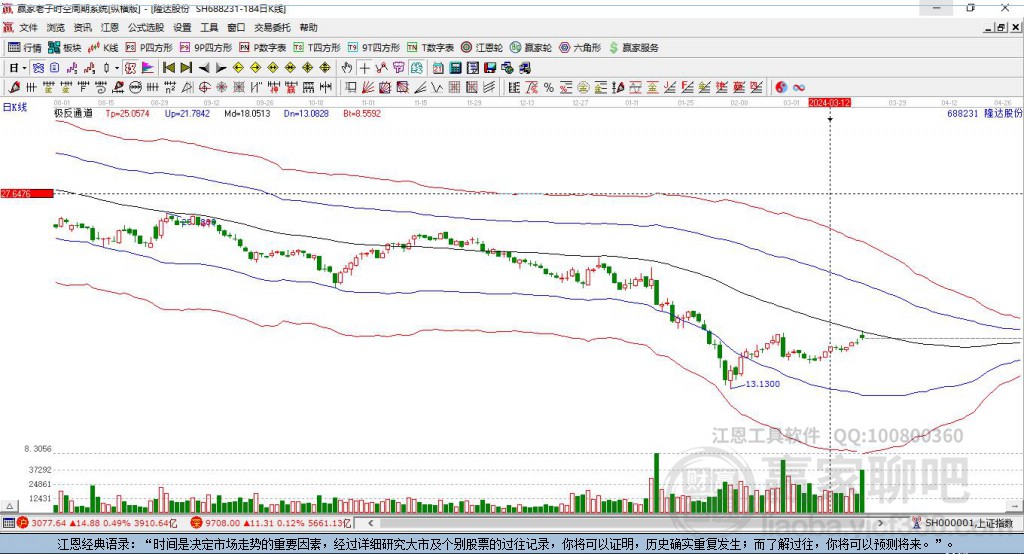Screen dimensions: 1024x554
Task: Toggle the hand pan tool
Action: (347, 68)
